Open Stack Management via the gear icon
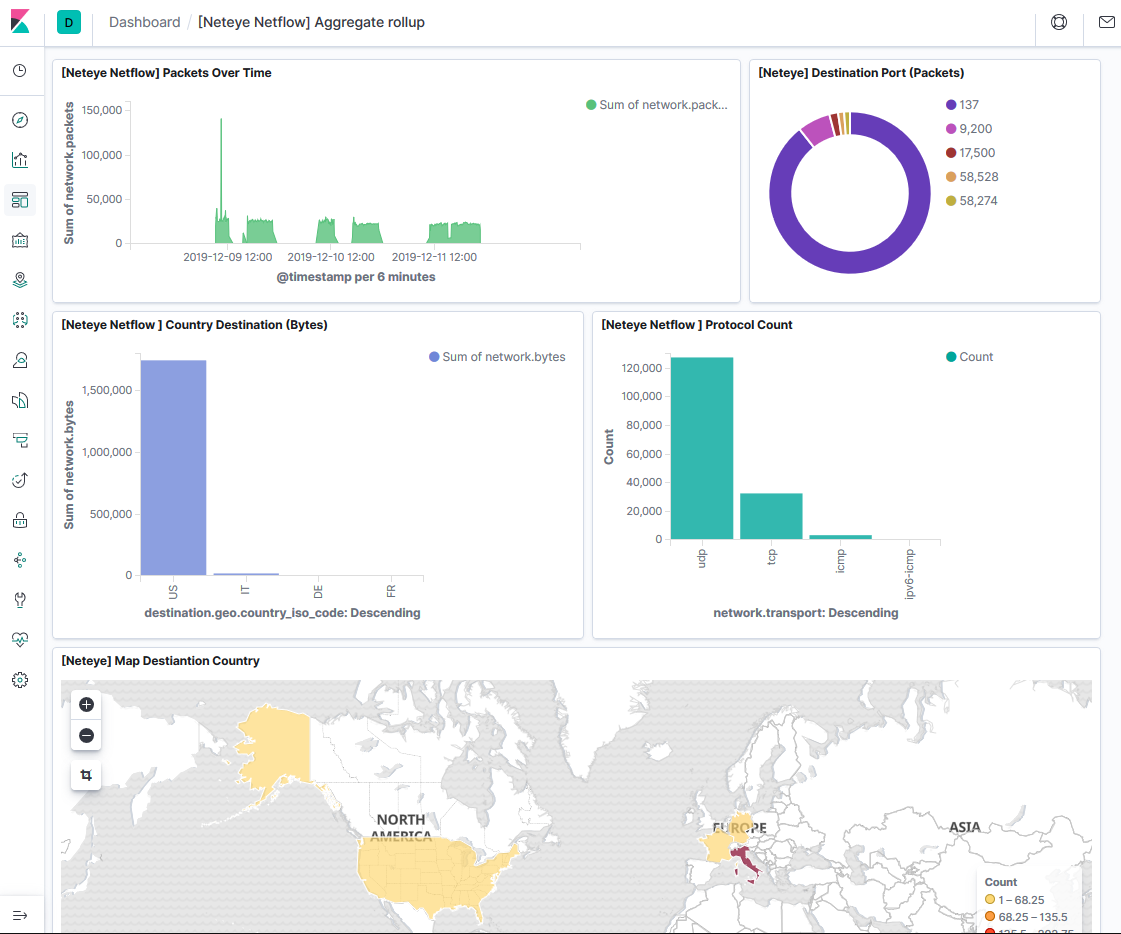1121x934 pixels. click(x=20, y=680)
